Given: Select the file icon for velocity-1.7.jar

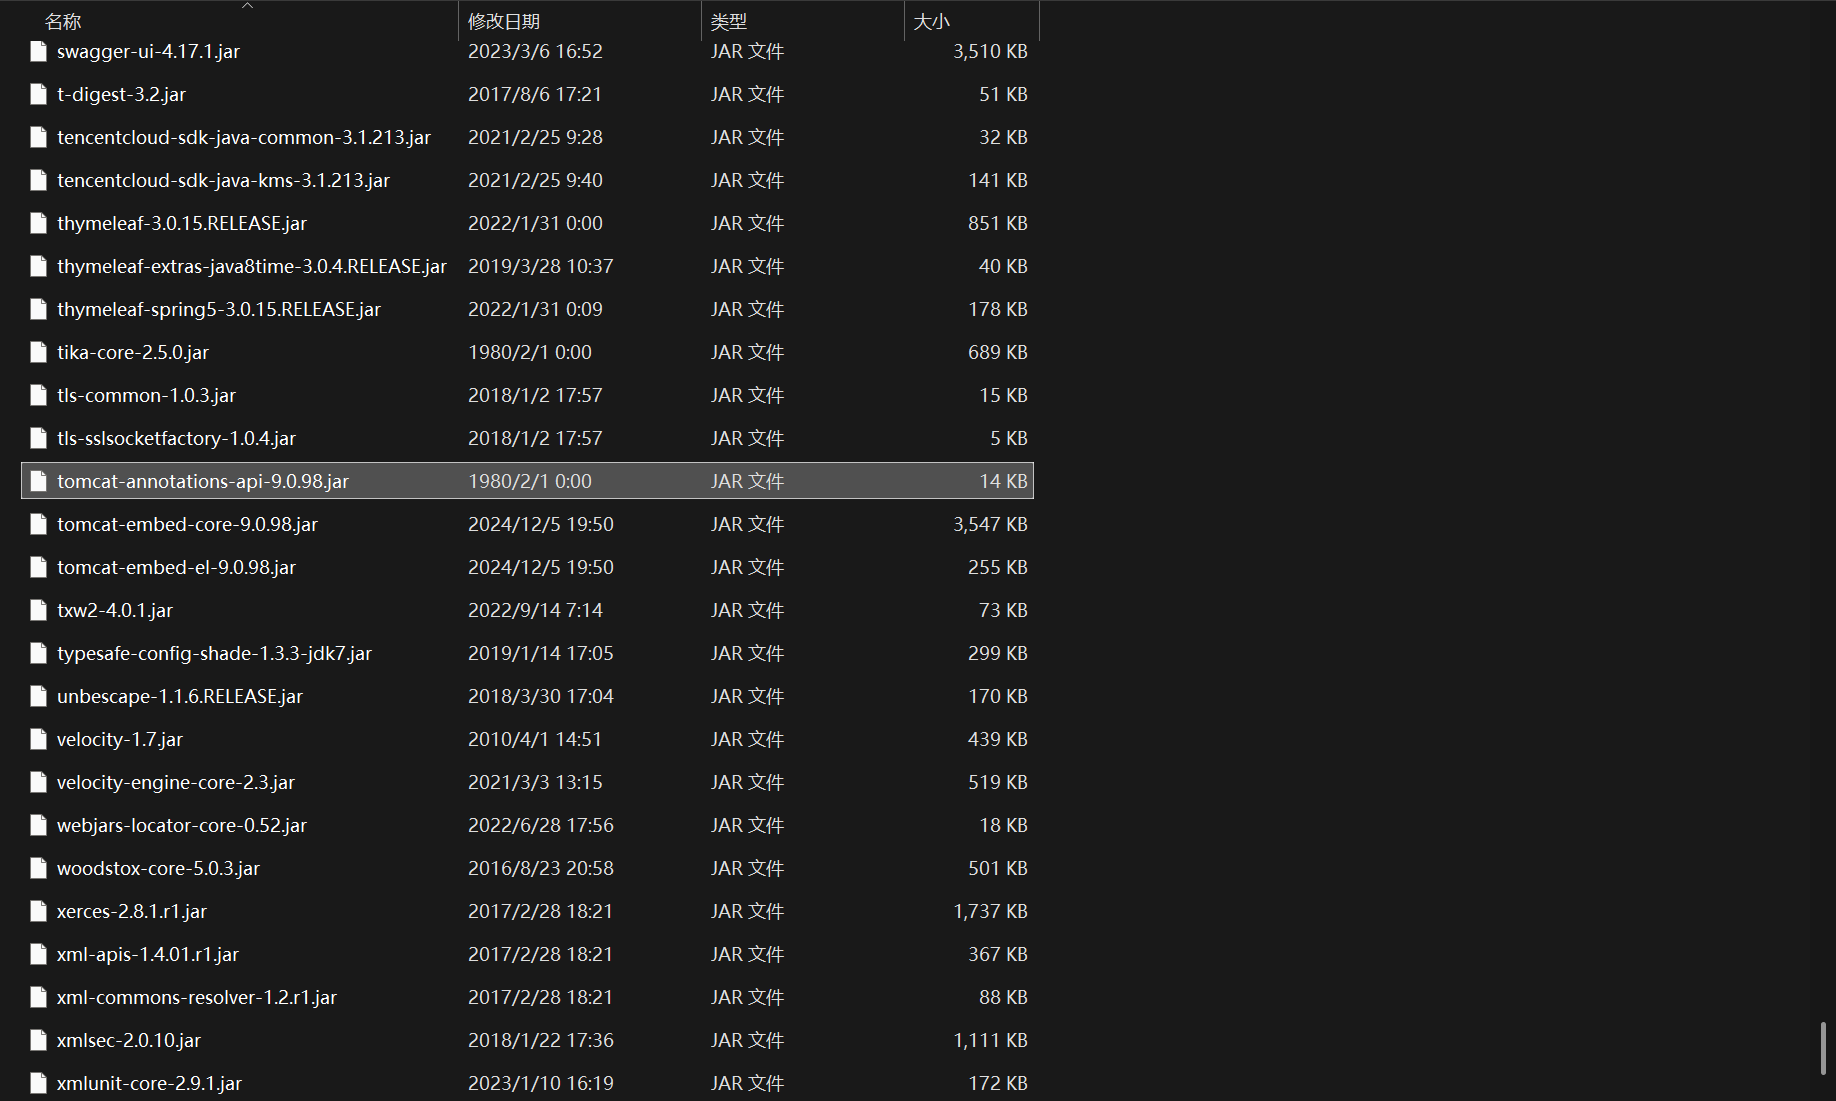Looking at the screenshot, I should [39, 739].
